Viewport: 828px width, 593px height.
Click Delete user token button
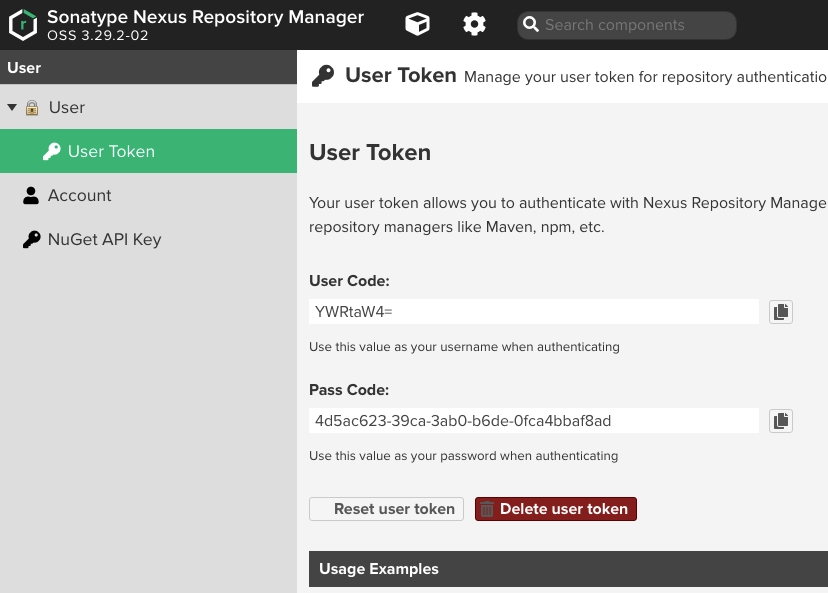[556, 509]
